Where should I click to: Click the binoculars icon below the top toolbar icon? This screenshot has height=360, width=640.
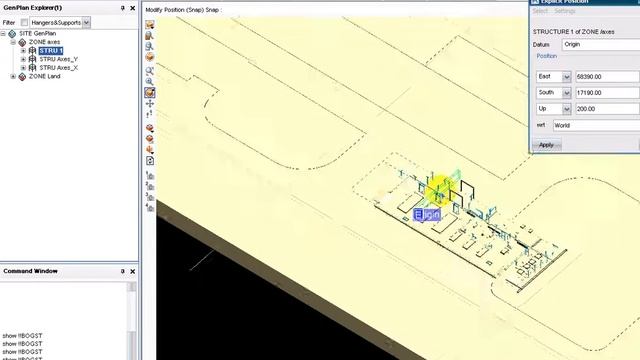[150, 36]
